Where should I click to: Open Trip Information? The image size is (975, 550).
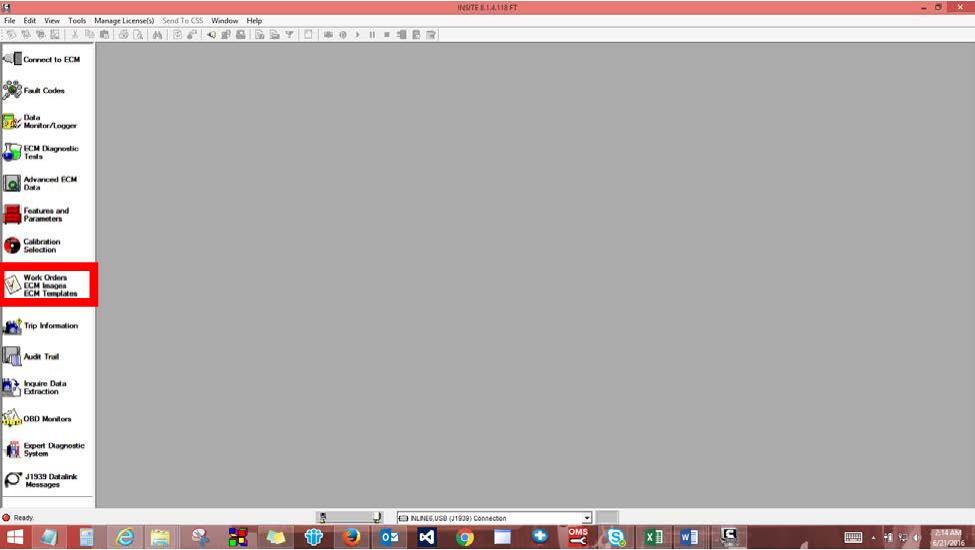click(41, 326)
